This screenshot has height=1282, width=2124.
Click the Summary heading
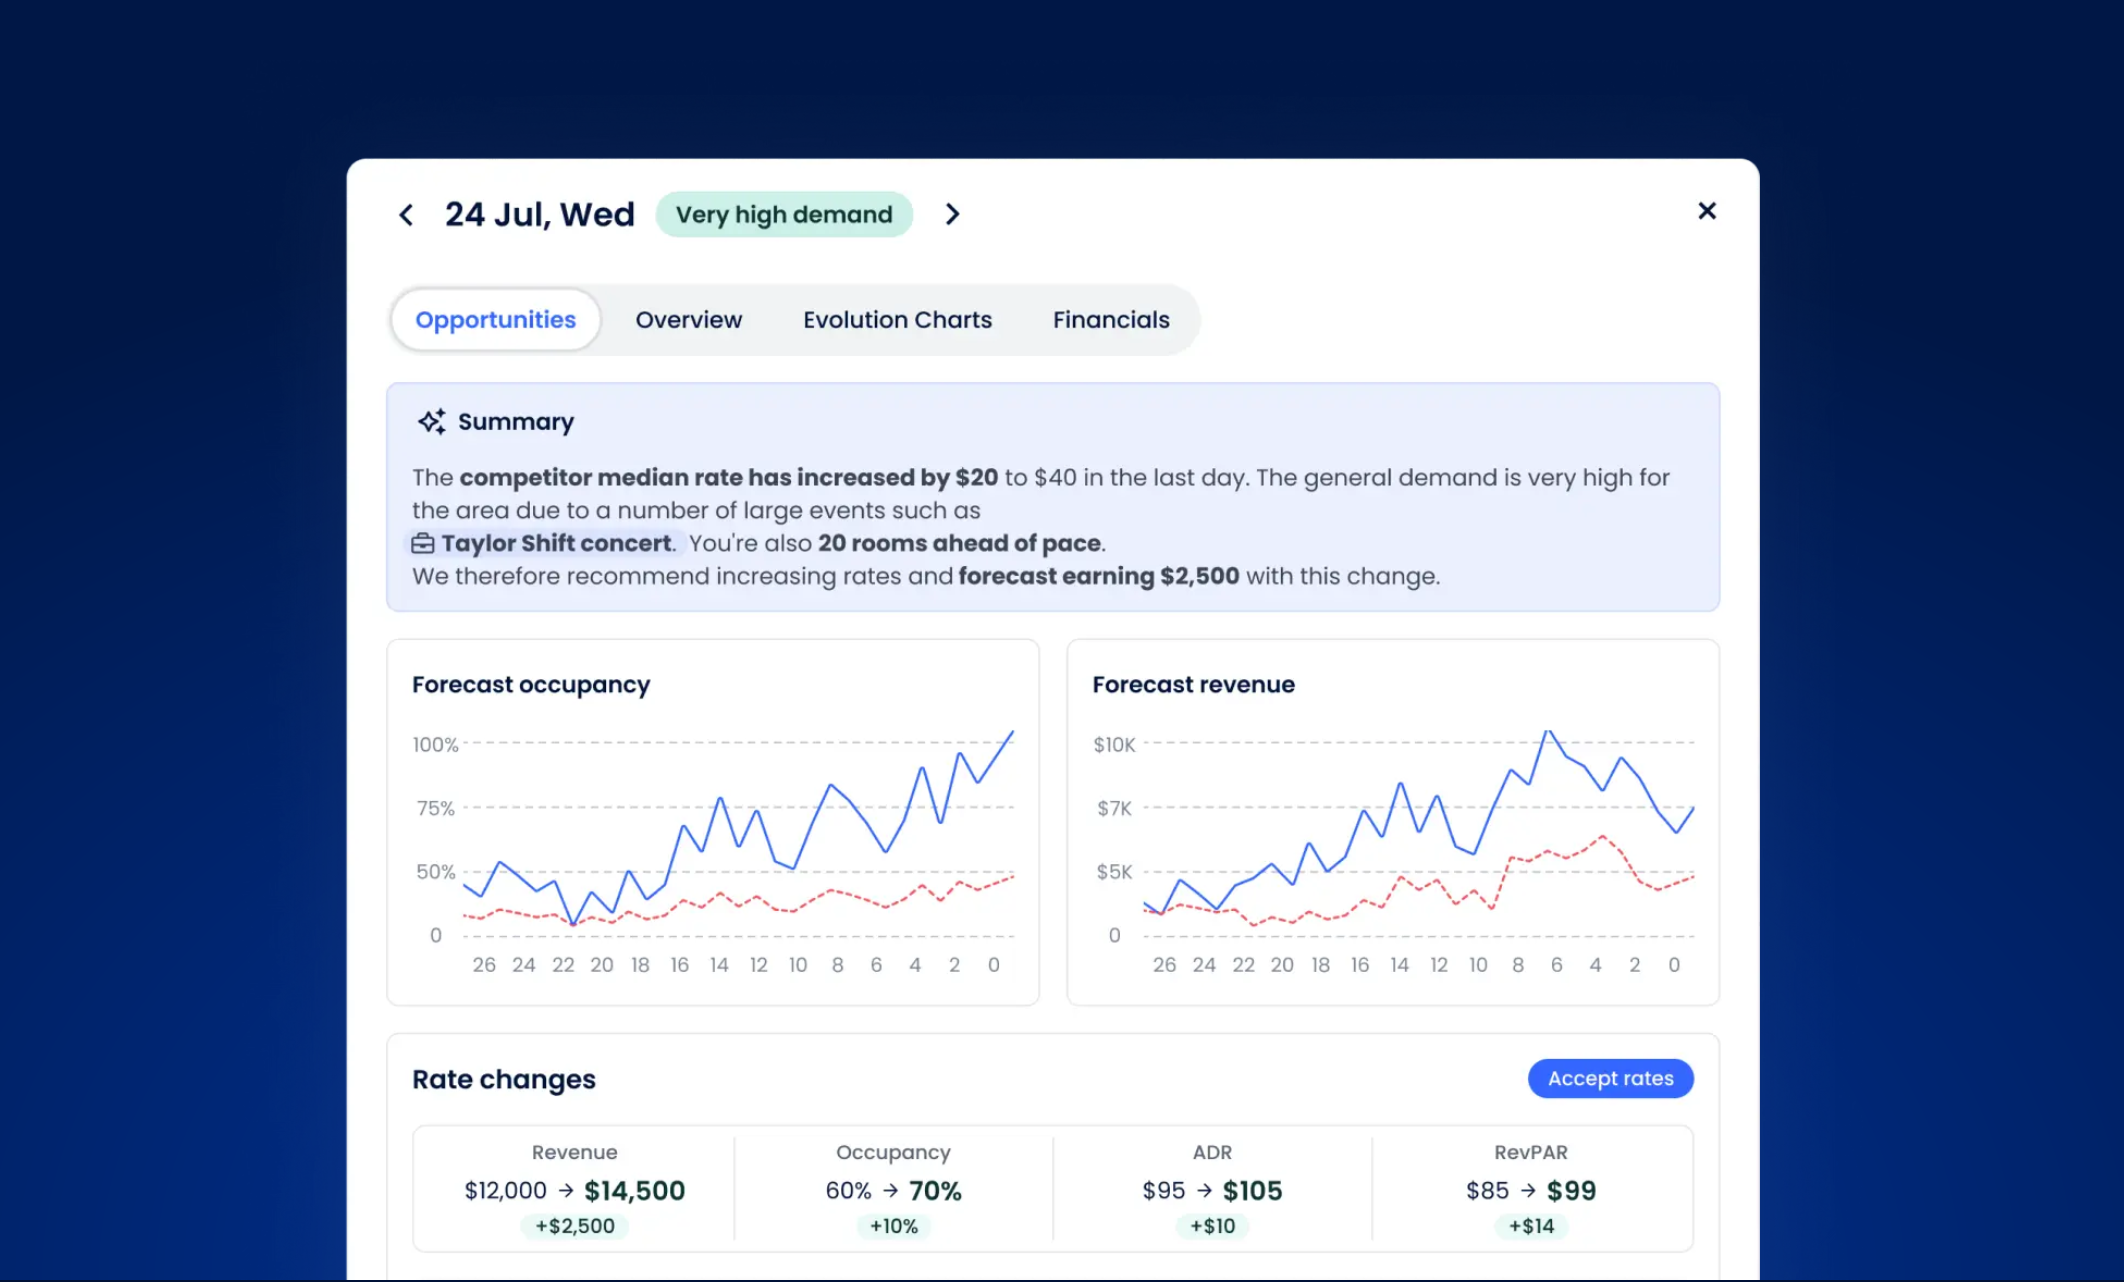coord(516,422)
